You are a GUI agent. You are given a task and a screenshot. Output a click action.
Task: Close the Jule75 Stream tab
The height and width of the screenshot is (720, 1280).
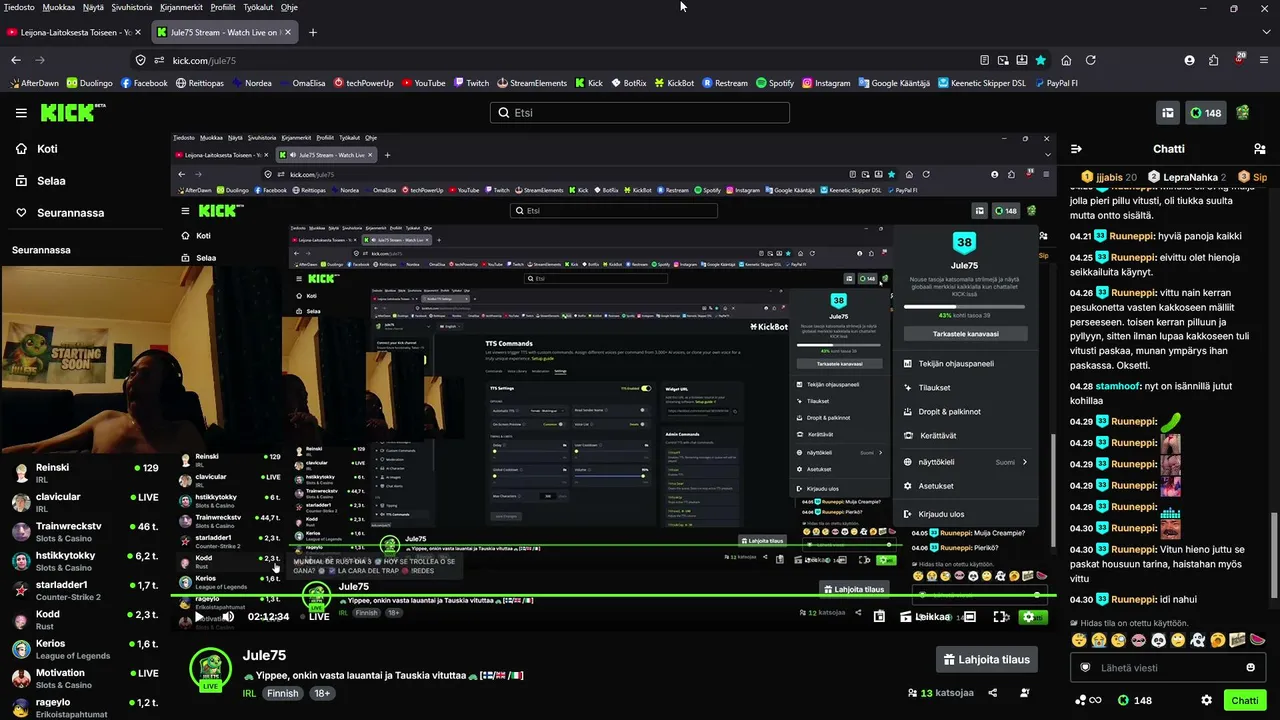[x=288, y=32]
